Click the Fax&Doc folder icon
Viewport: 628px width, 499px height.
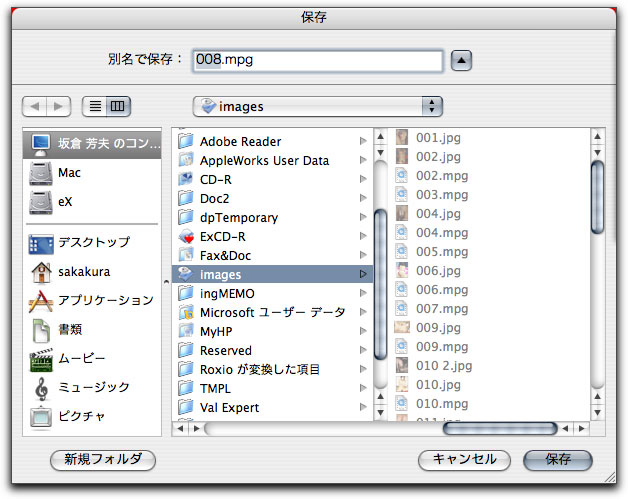point(185,255)
